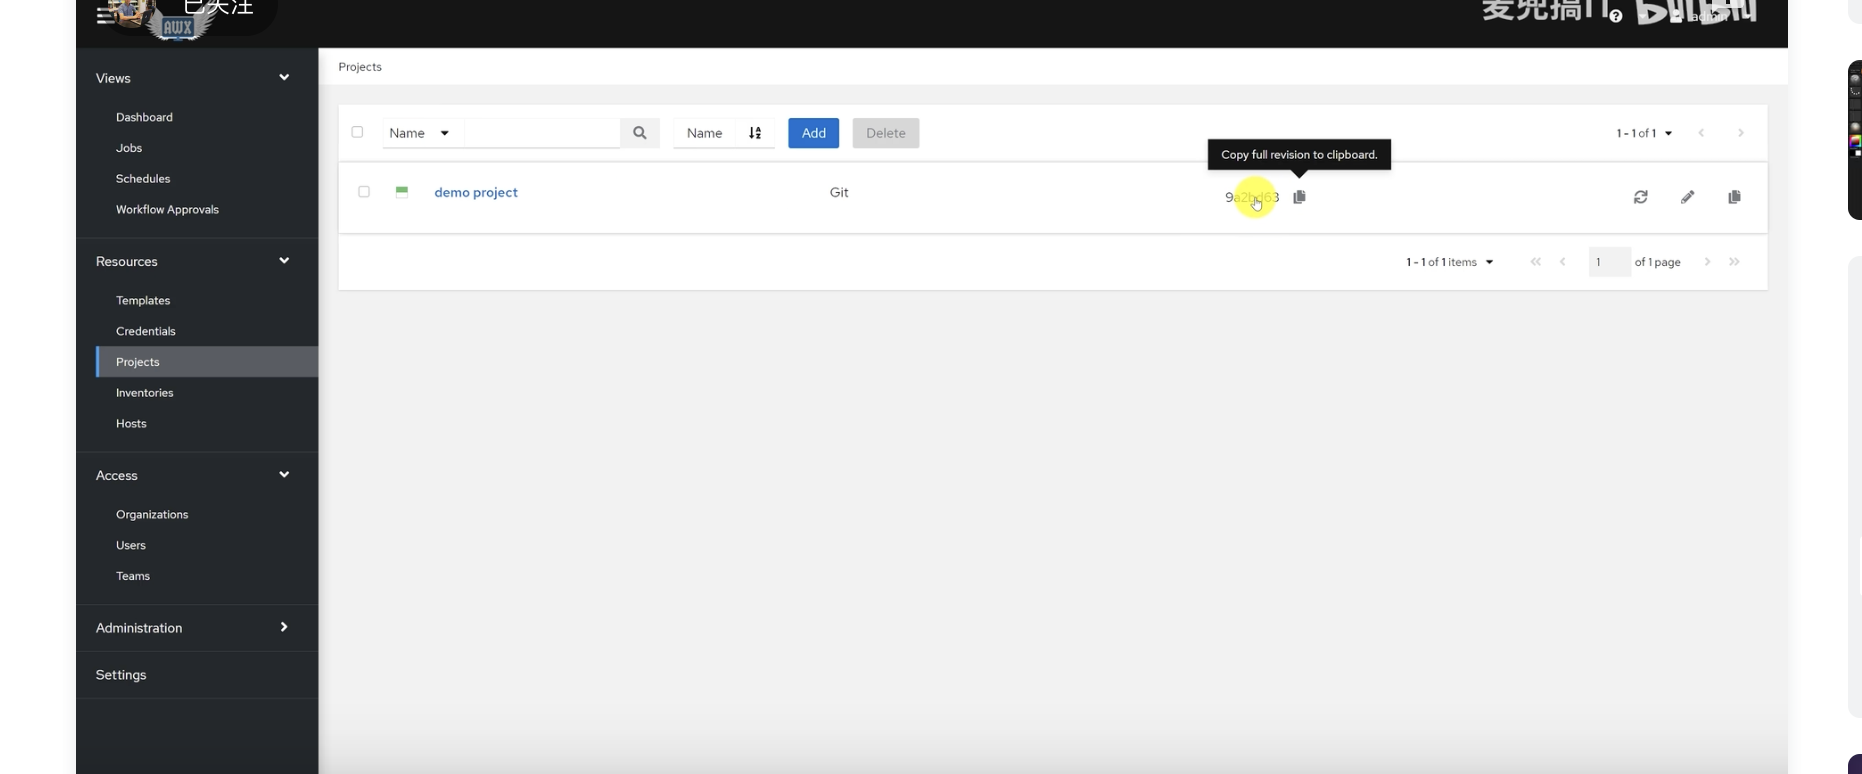Image resolution: width=1862 pixels, height=774 pixels.
Task: Go to next page in bottom pagination
Action: [x=1708, y=262]
